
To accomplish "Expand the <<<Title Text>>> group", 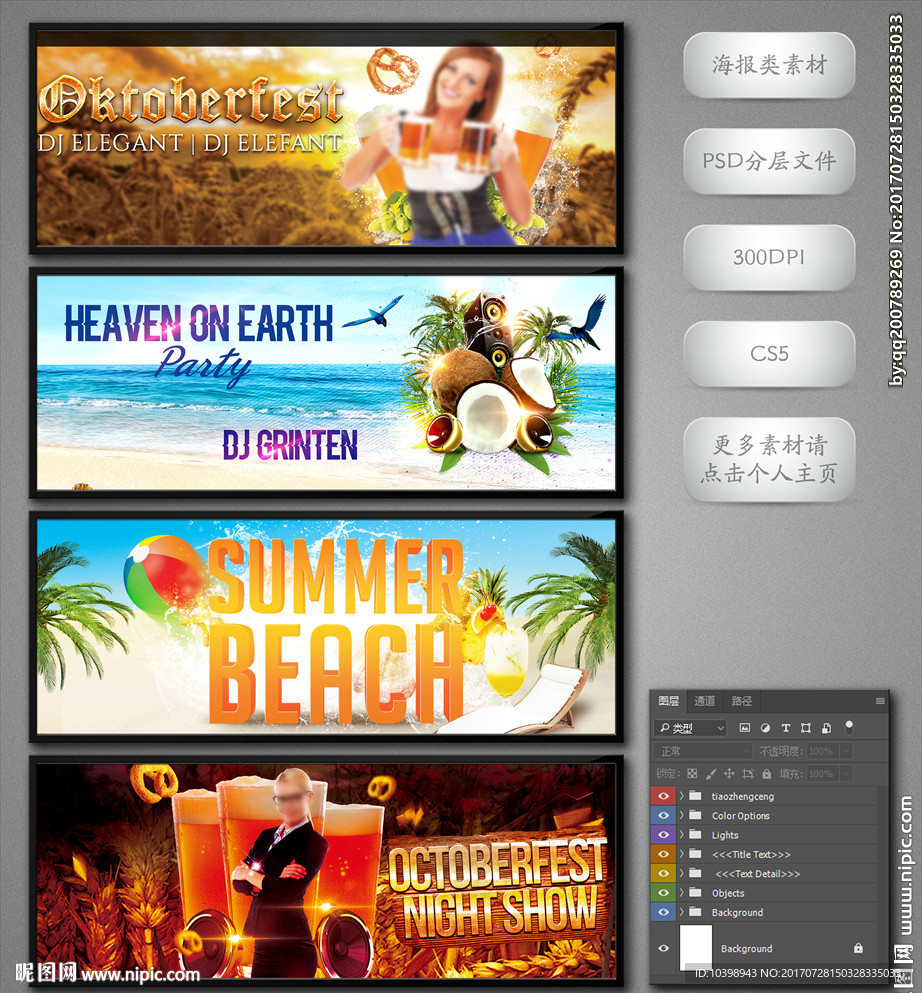I will [x=682, y=855].
